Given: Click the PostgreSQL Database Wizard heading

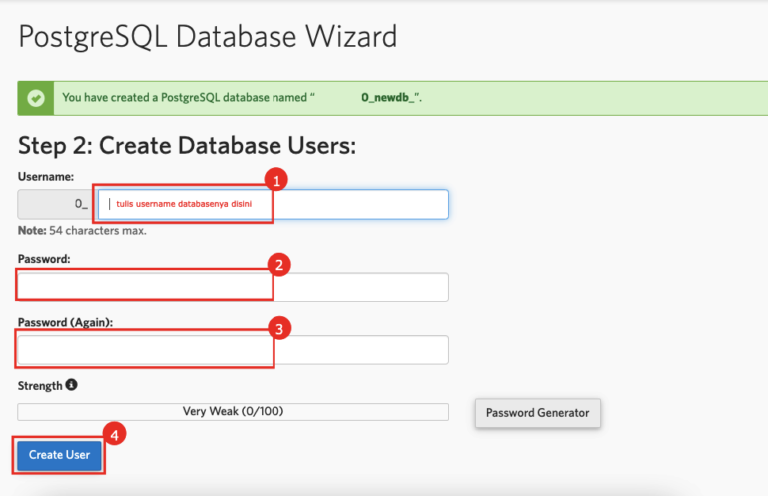Looking at the screenshot, I should (207, 37).
